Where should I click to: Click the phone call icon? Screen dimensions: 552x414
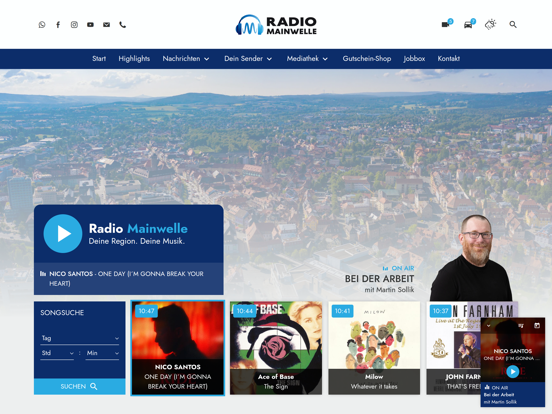click(x=123, y=25)
